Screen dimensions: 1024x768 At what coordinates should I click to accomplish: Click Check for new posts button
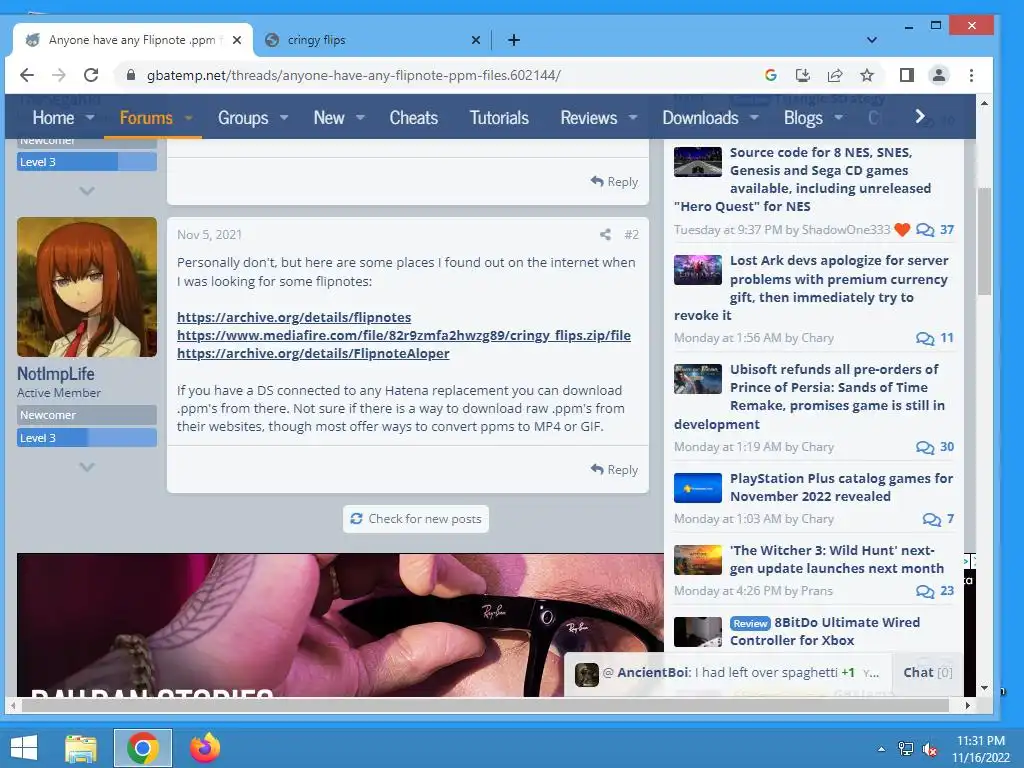[416, 519]
